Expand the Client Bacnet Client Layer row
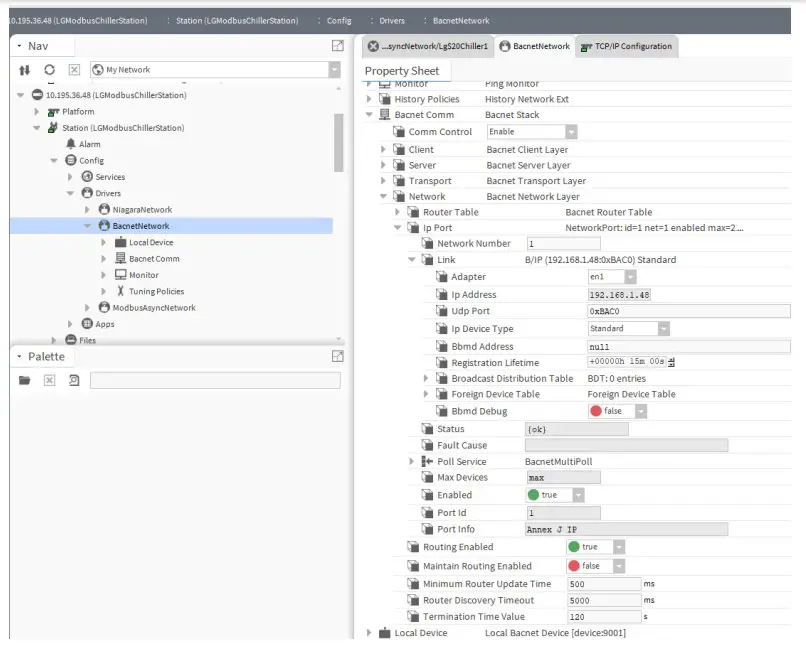This screenshot has width=806, height=656. 383,150
